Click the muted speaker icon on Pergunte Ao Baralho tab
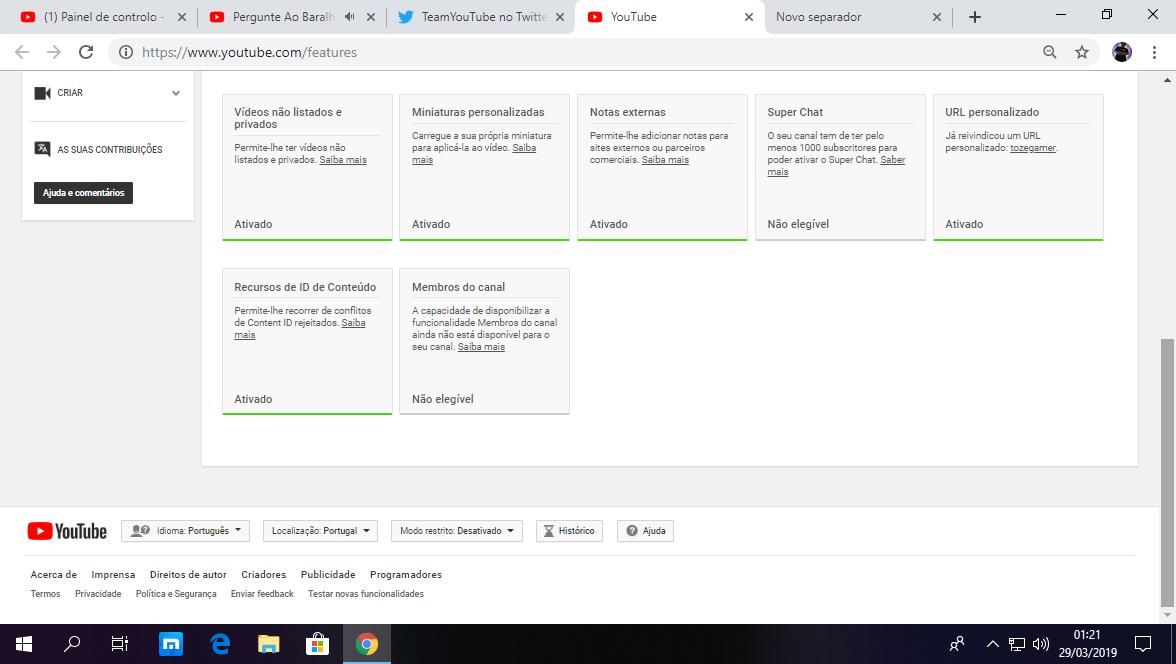 tap(350, 17)
